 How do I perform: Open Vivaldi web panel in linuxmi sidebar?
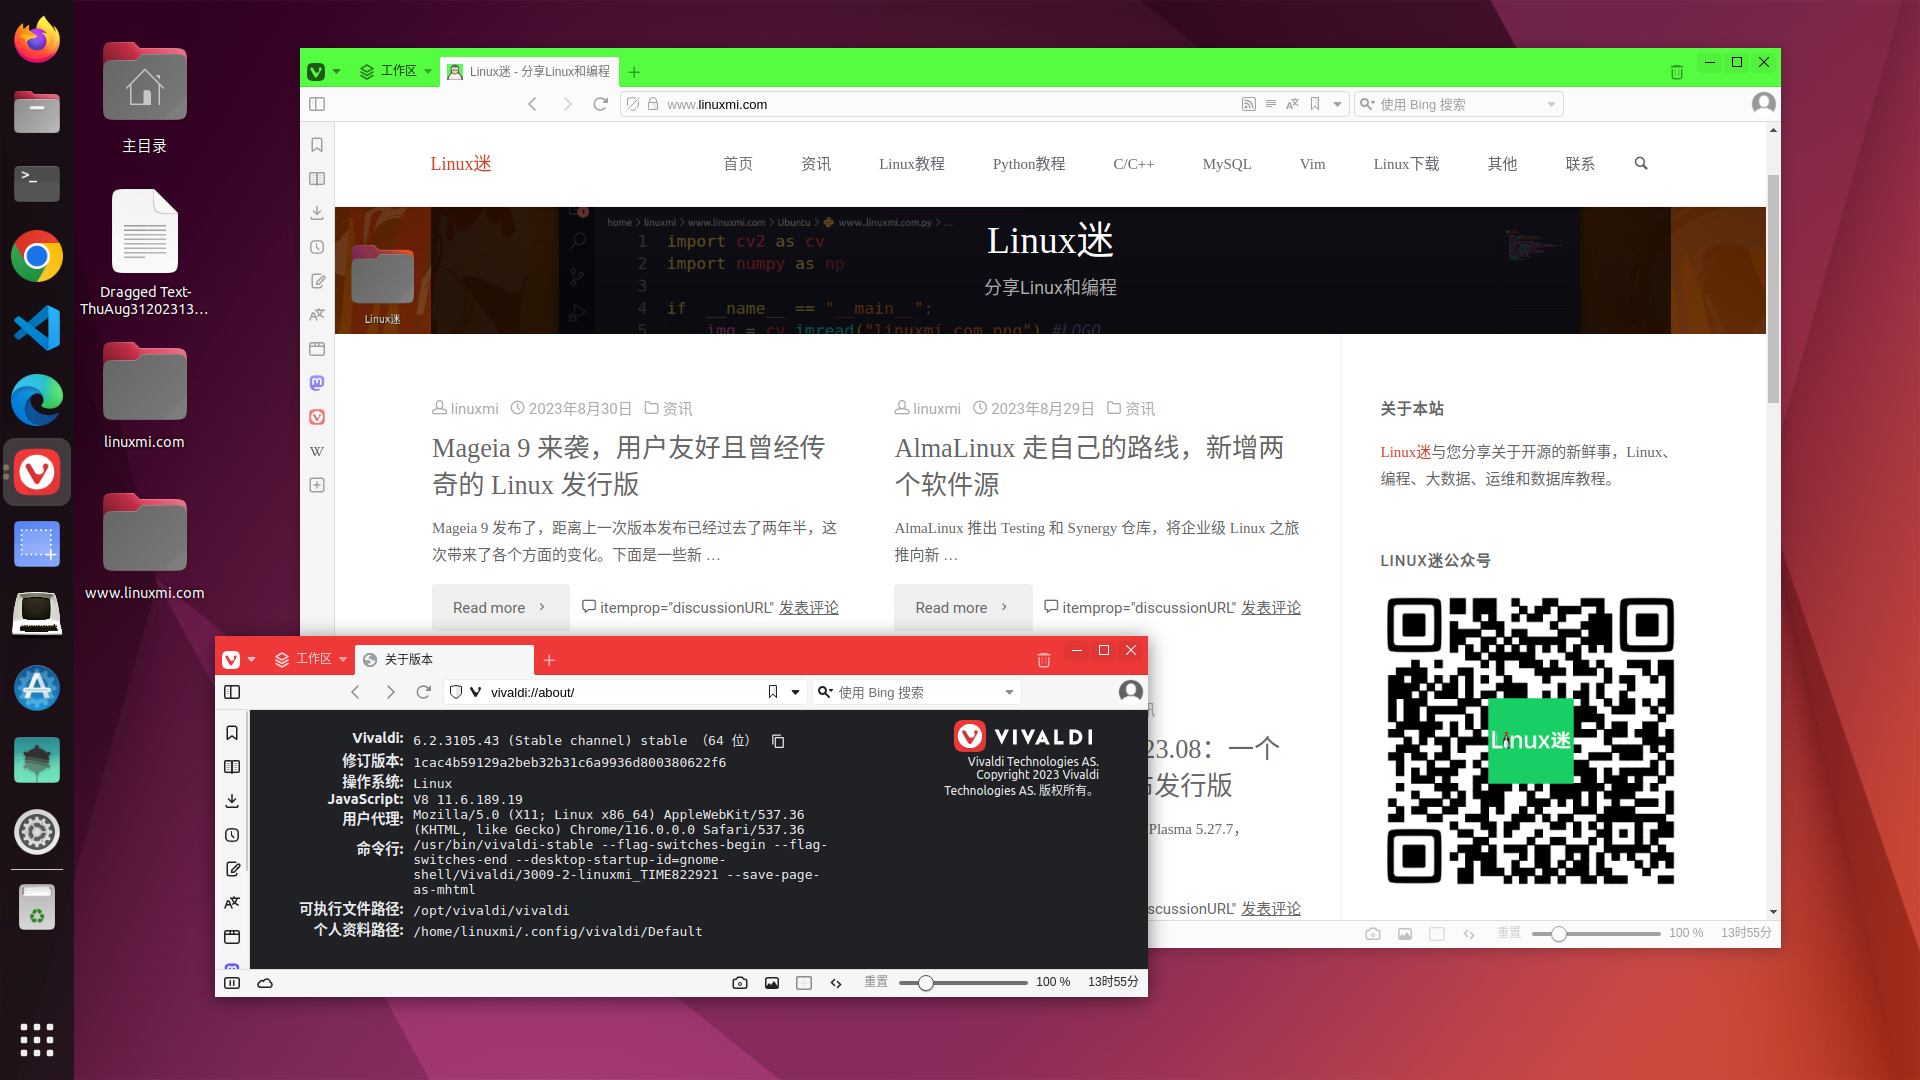317,417
